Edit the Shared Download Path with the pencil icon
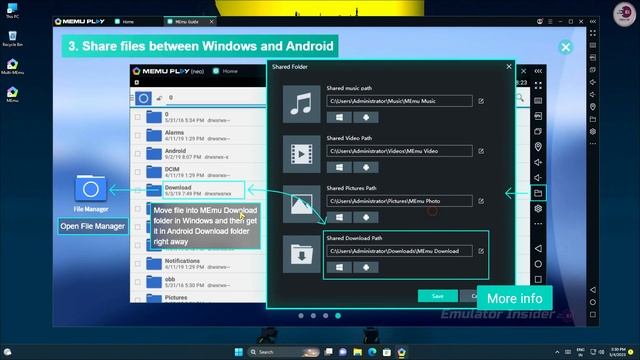Image resolution: width=640 pixels, height=360 pixels. [x=481, y=251]
